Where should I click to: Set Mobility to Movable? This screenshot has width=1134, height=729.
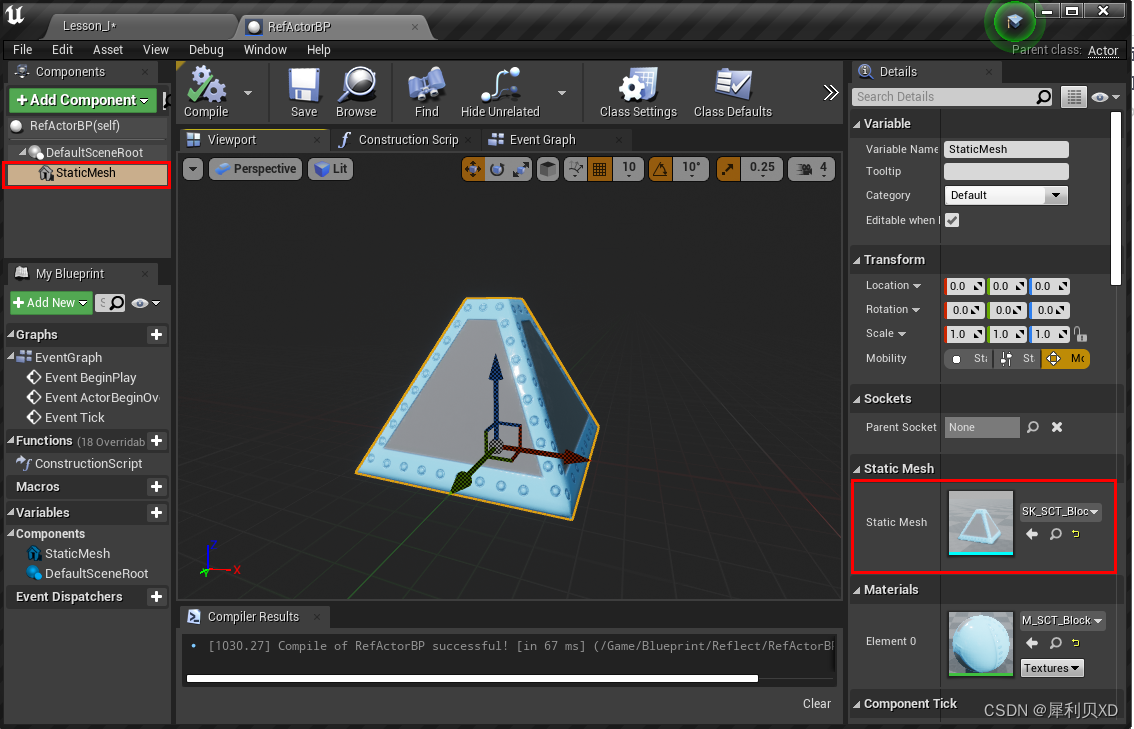pos(1065,359)
